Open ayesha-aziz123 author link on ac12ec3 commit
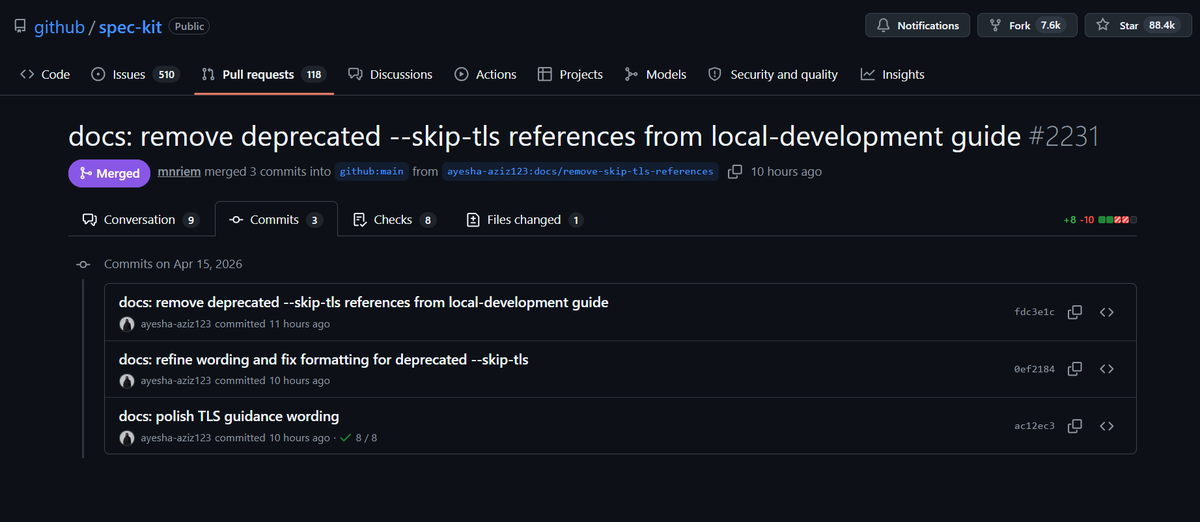 pyautogui.click(x=176, y=438)
